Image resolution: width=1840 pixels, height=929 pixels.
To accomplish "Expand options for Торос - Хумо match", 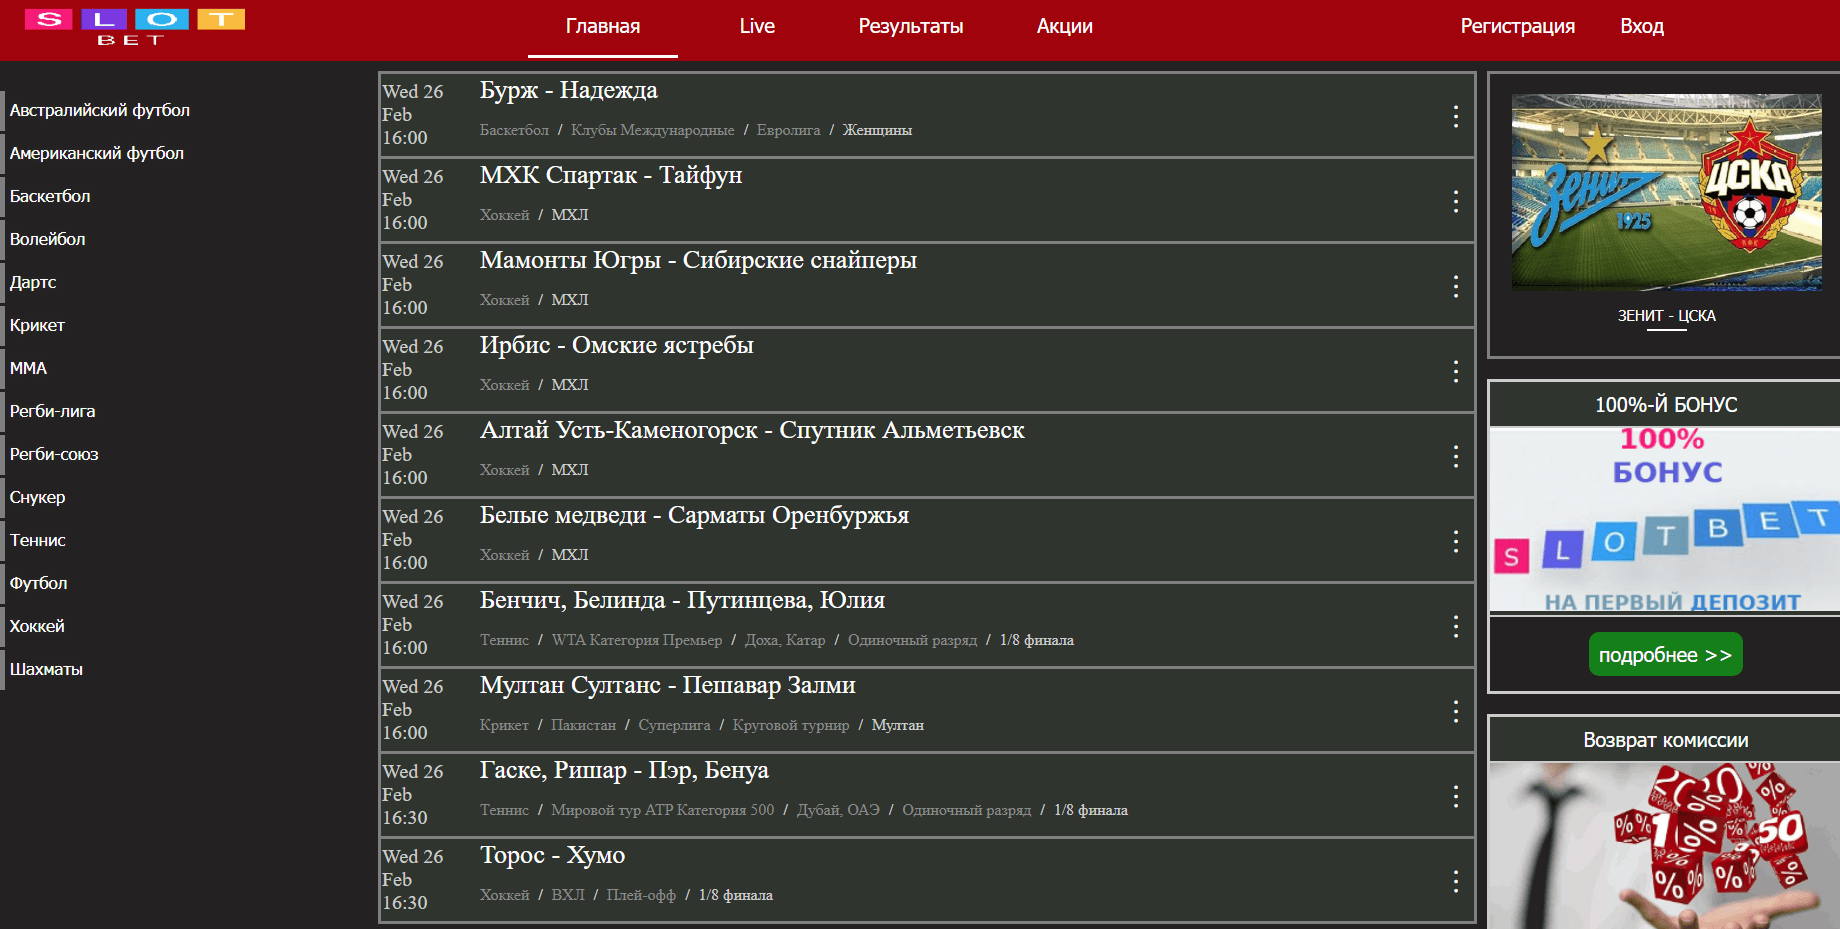I will [x=1455, y=881].
